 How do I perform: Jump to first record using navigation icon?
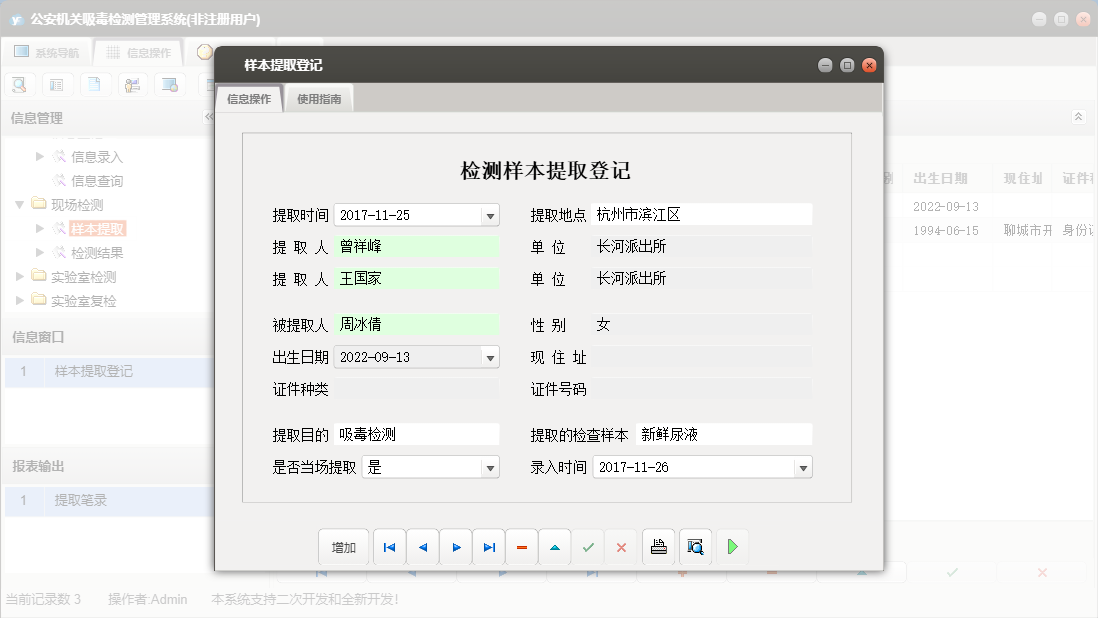pyautogui.click(x=389, y=547)
